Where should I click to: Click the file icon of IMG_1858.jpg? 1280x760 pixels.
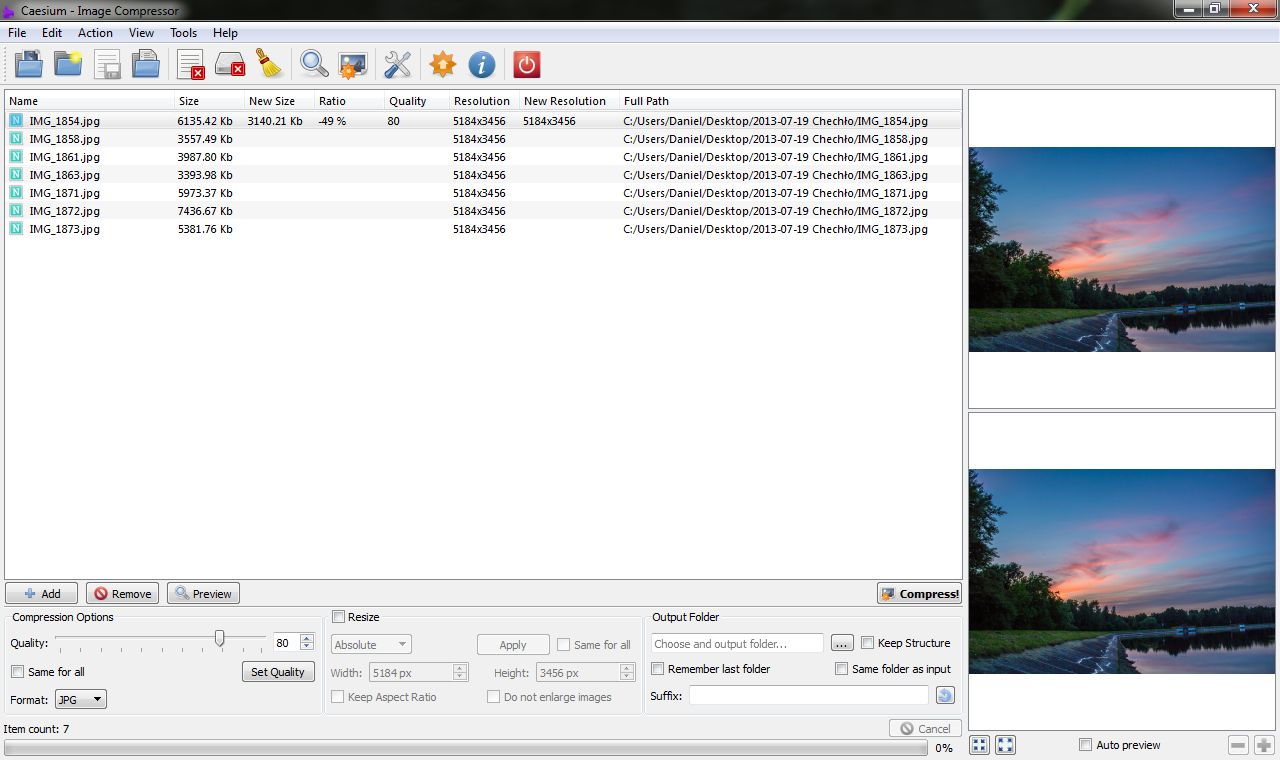(16, 139)
